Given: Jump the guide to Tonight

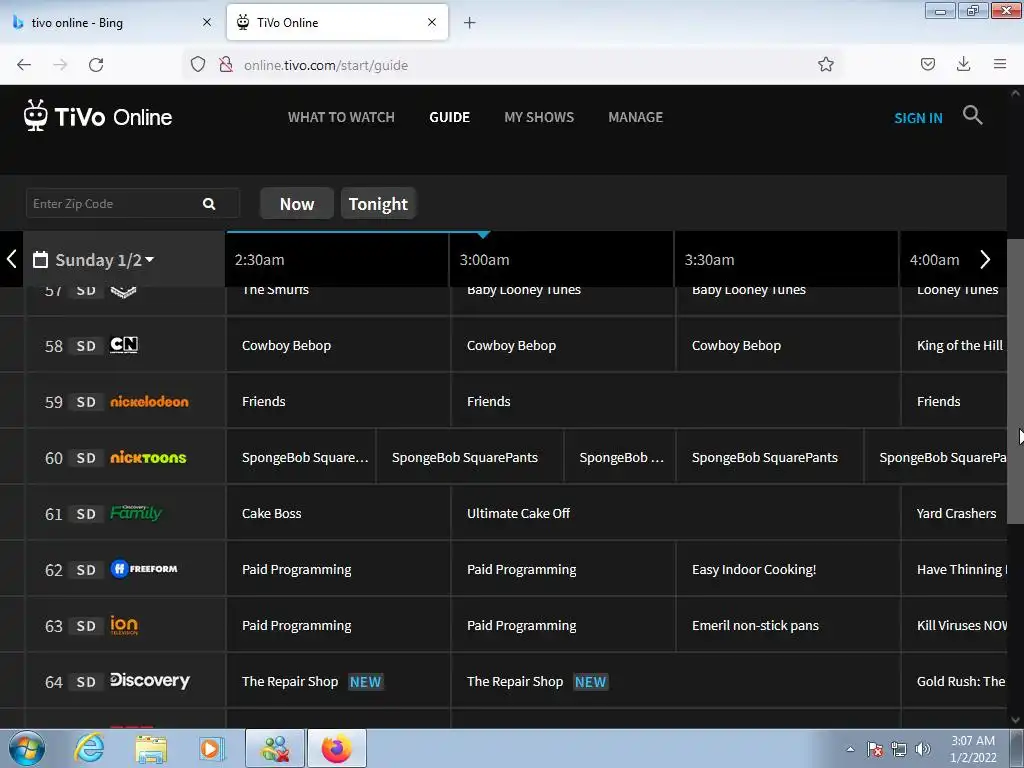Looking at the screenshot, I should (x=378, y=204).
